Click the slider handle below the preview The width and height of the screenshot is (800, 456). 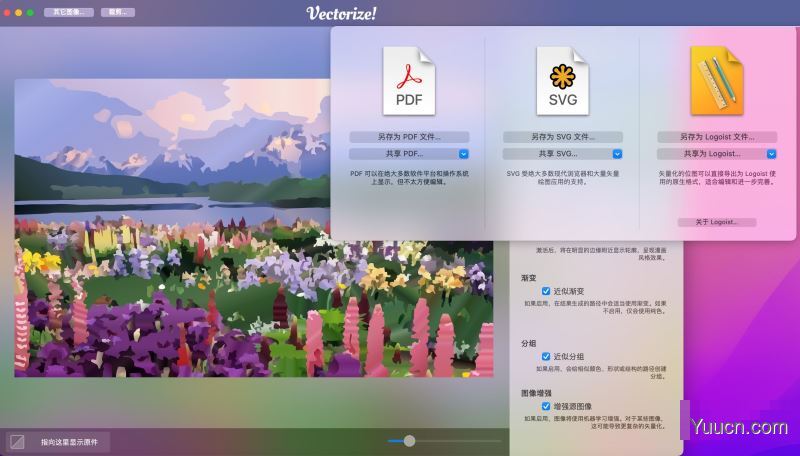(x=409, y=441)
